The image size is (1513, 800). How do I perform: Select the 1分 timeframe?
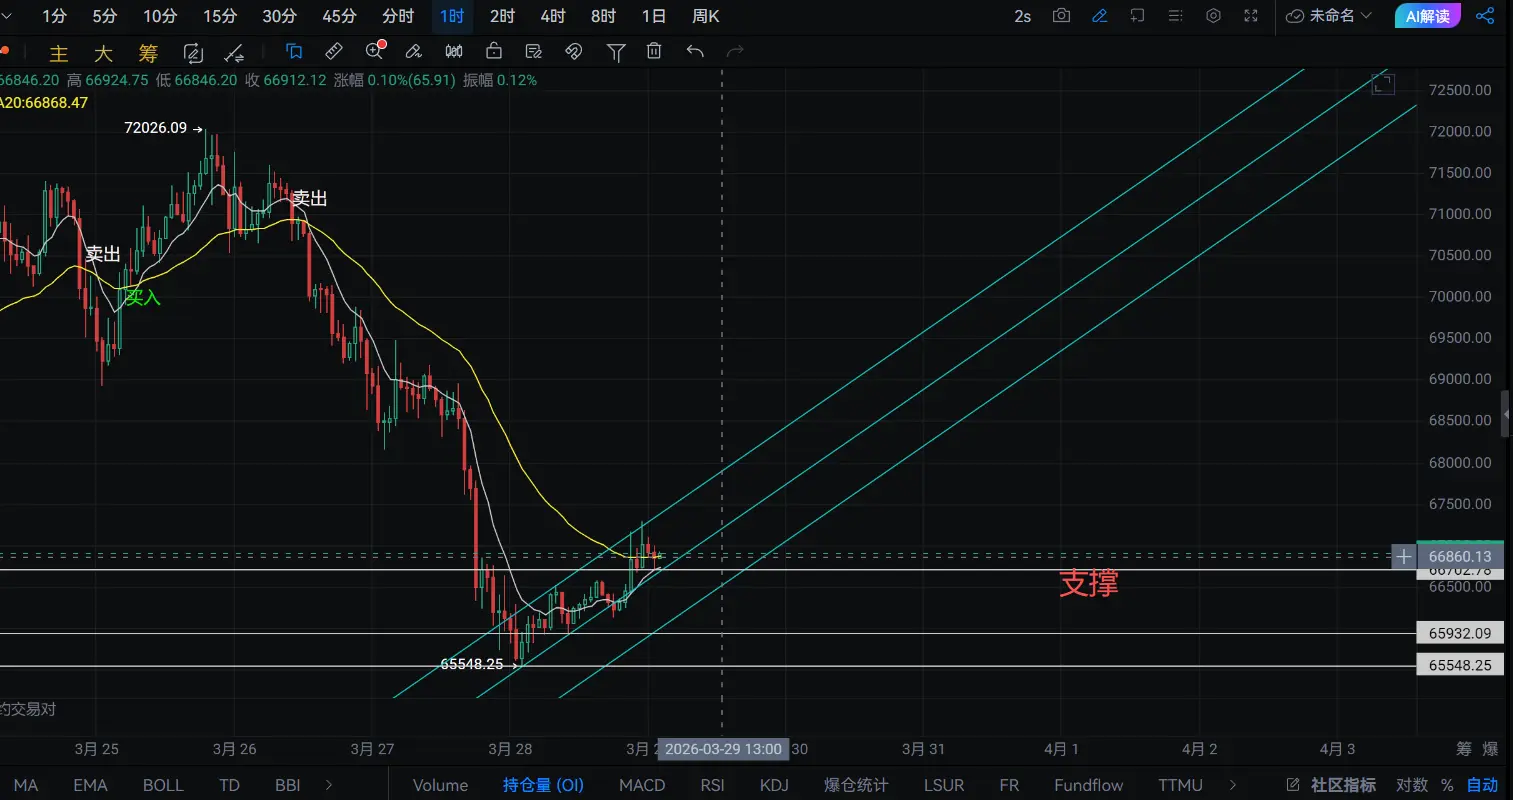coord(54,16)
